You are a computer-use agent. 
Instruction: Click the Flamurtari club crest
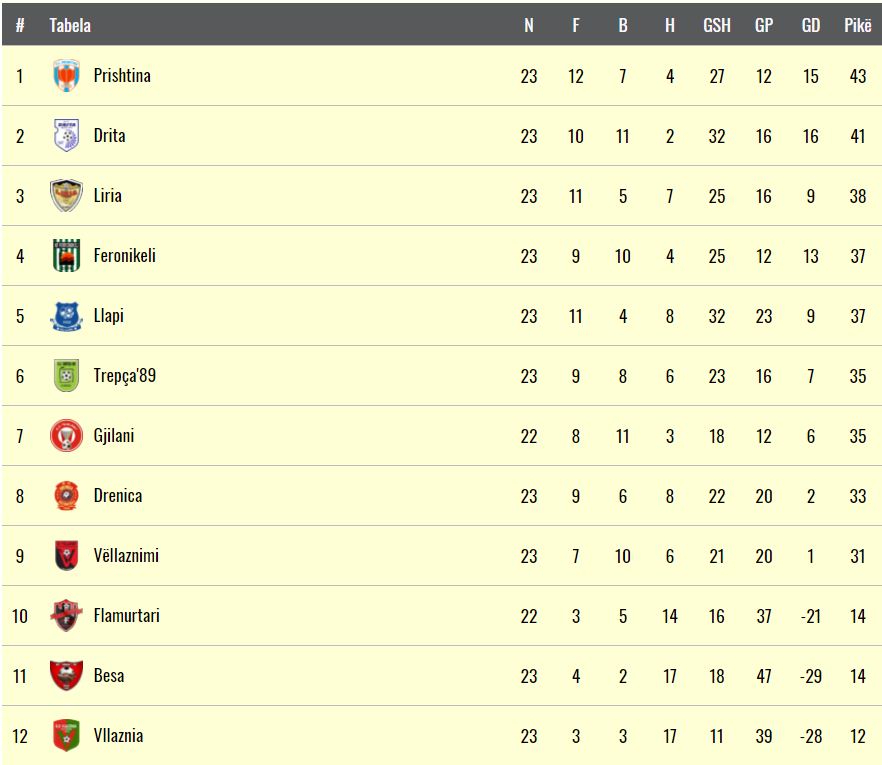coord(66,615)
